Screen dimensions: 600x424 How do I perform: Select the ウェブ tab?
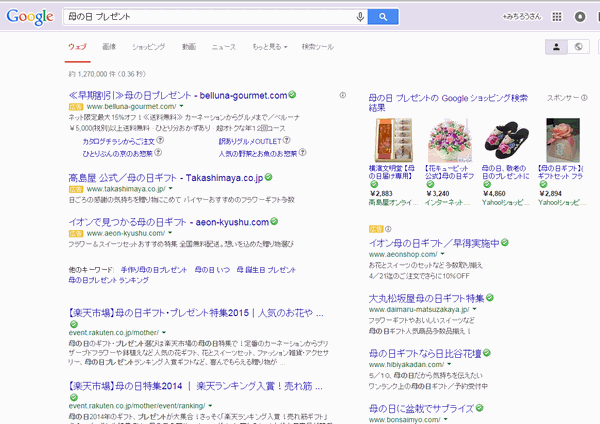(x=77, y=47)
